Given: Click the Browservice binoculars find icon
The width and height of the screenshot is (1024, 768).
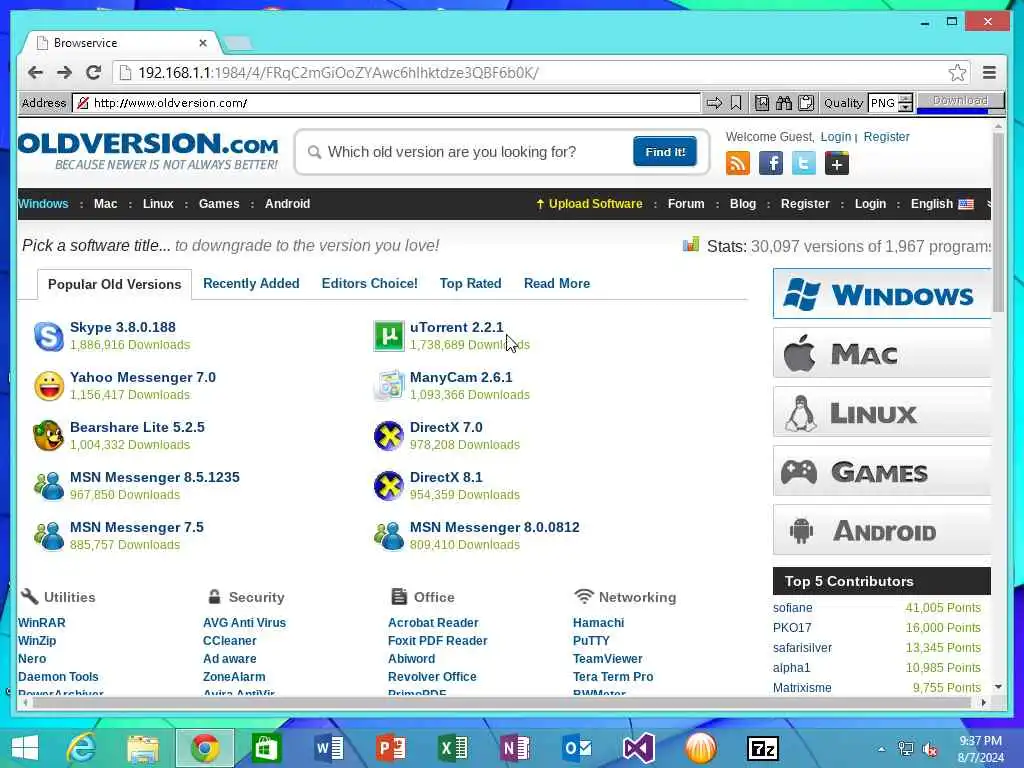Looking at the screenshot, I should coord(784,103).
